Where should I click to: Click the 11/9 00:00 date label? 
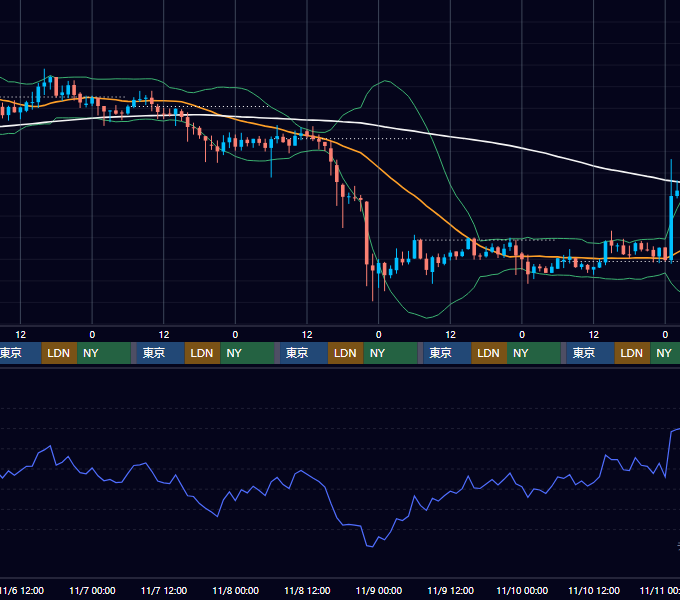pos(379,590)
